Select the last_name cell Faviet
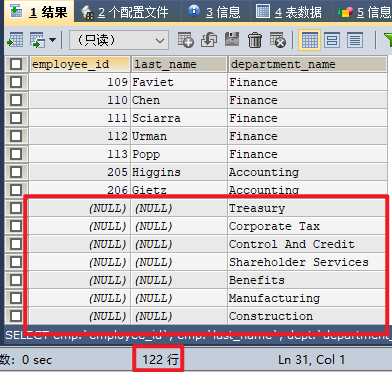Viewport: 392px width, 372px height. pos(179,82)
